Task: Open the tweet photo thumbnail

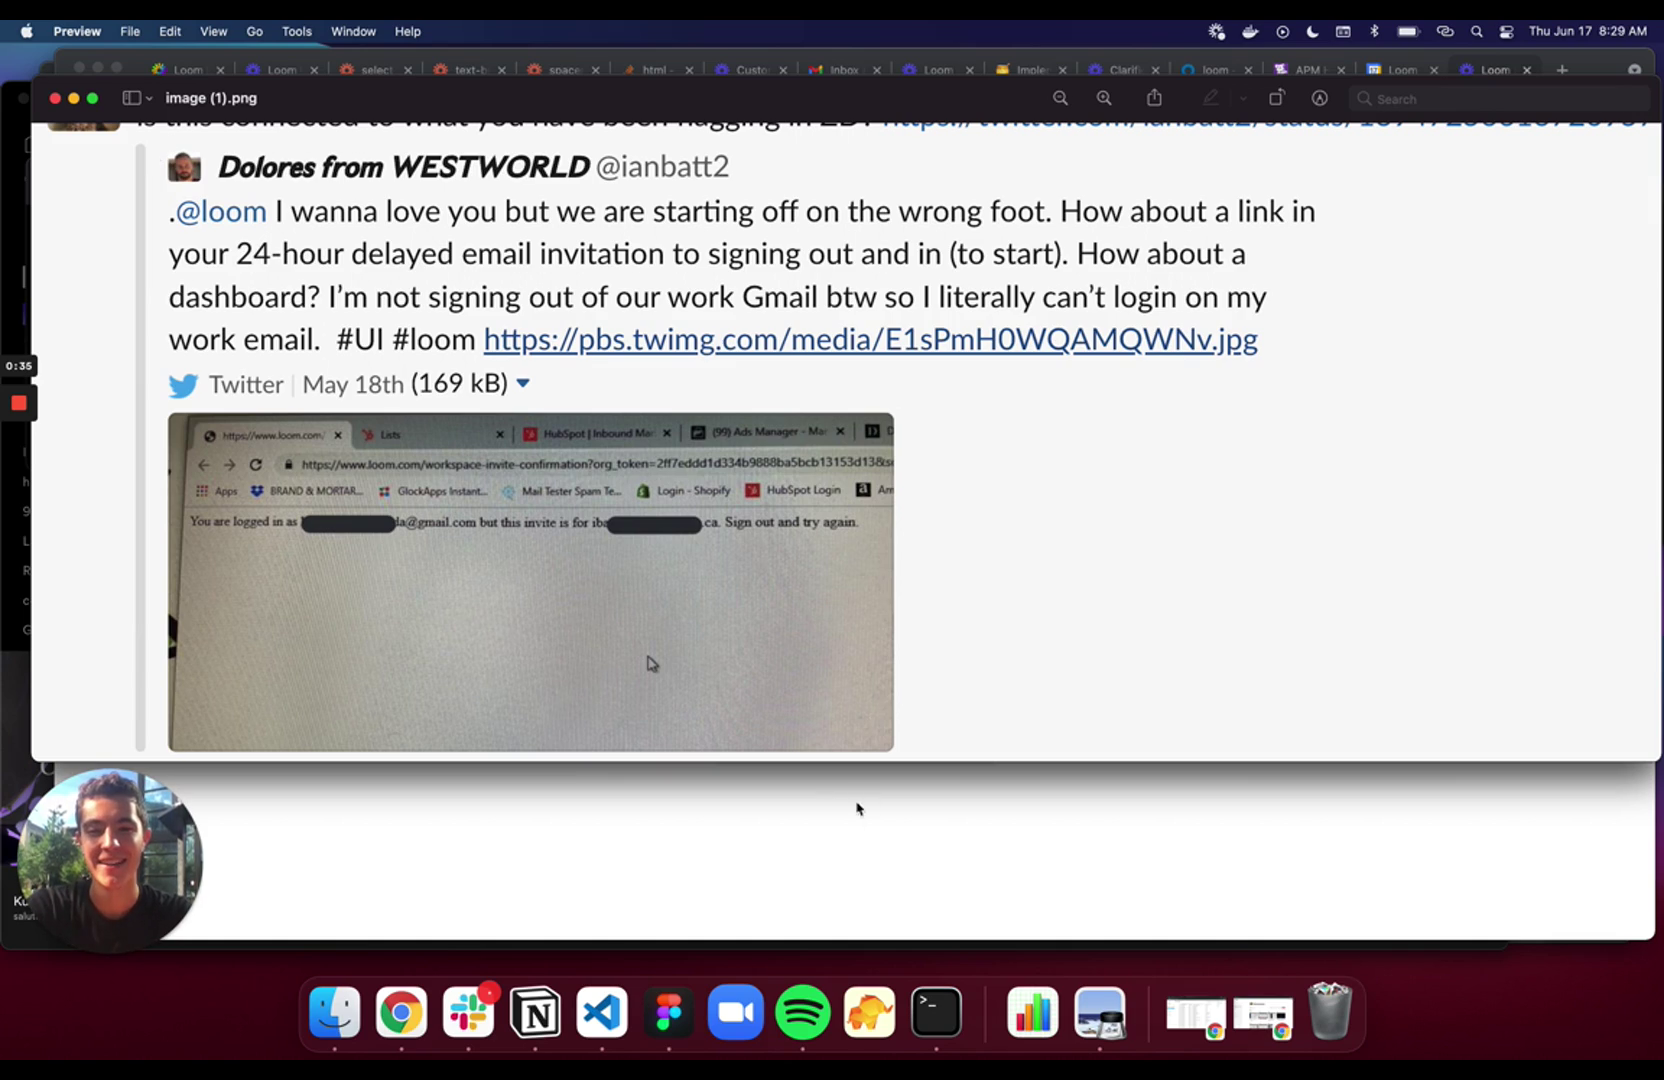Action: click(531, 582)
